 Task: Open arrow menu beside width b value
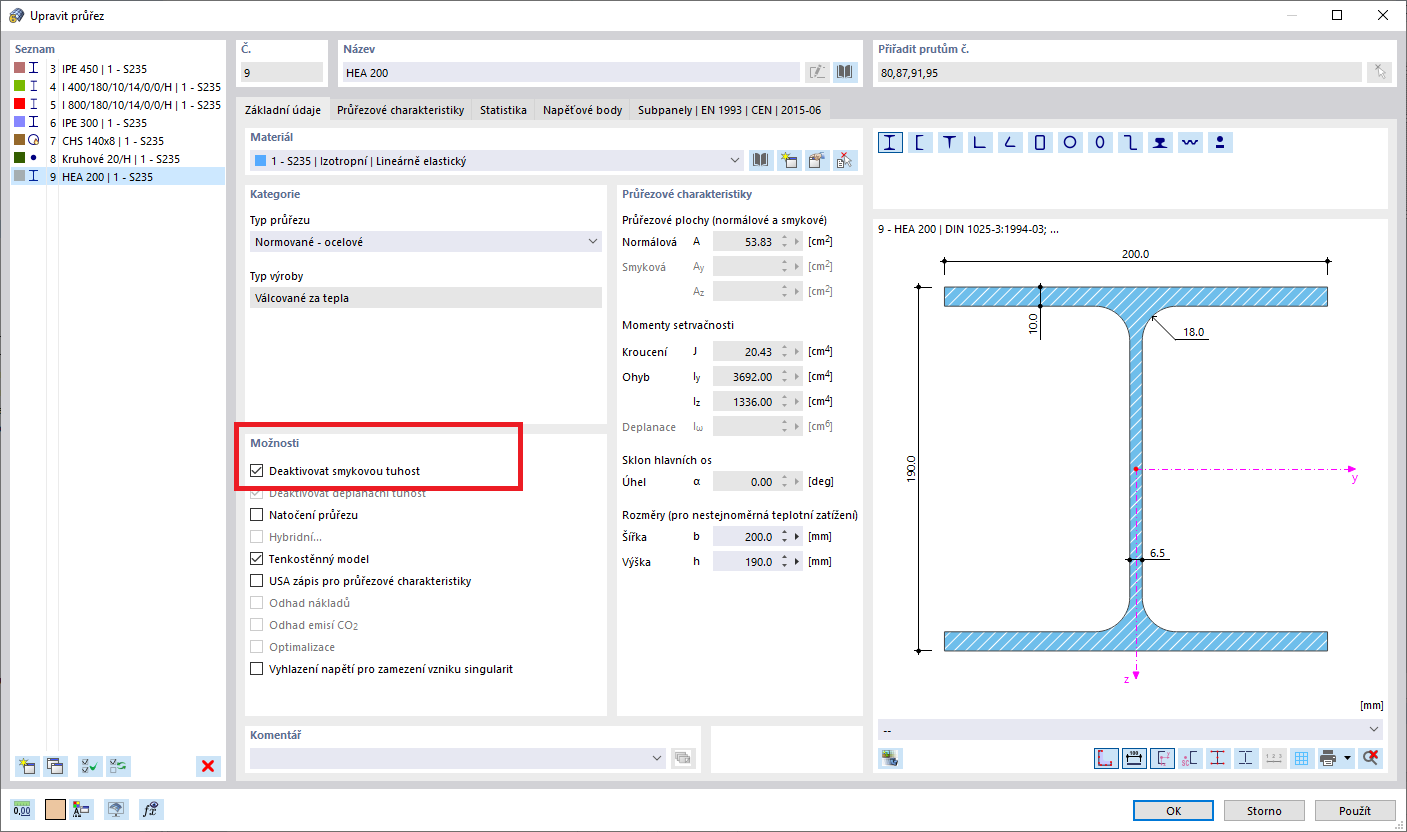point(797,537)
